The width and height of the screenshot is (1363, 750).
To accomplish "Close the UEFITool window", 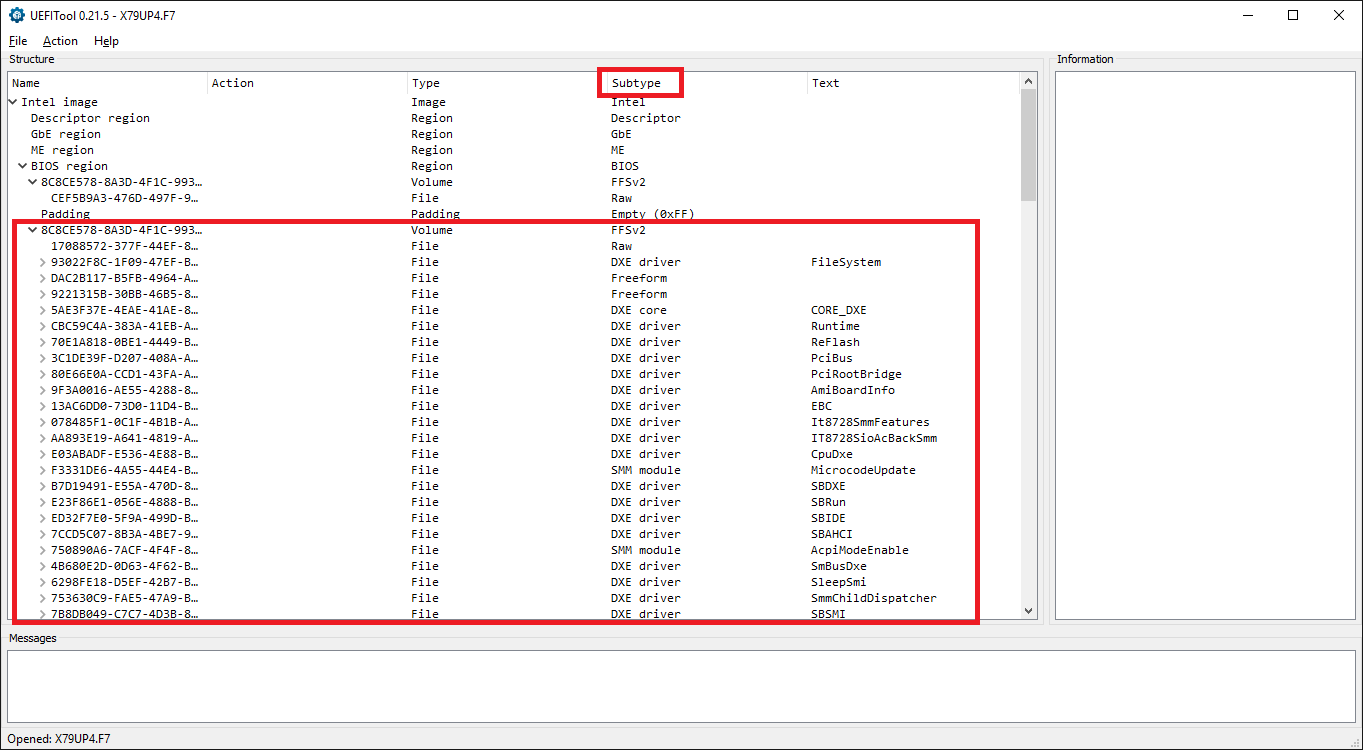I will 1339,15.
